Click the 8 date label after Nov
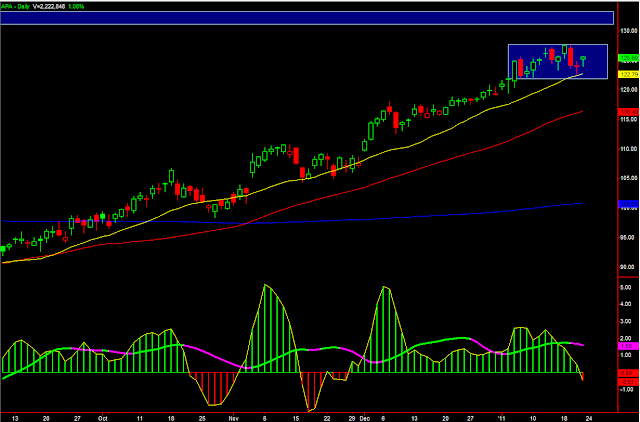640x422 pixels. [264, 418]
